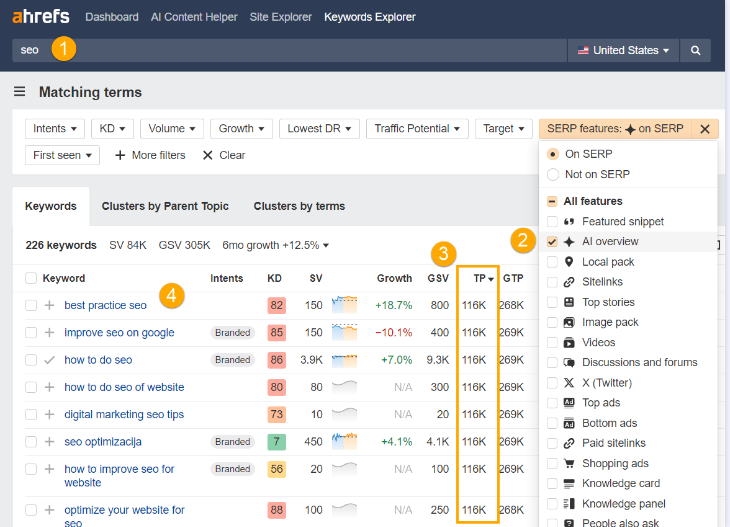Screen dimensions: 730x527
Task: Open the United States country dropdown
Action: tap(623, 50)
